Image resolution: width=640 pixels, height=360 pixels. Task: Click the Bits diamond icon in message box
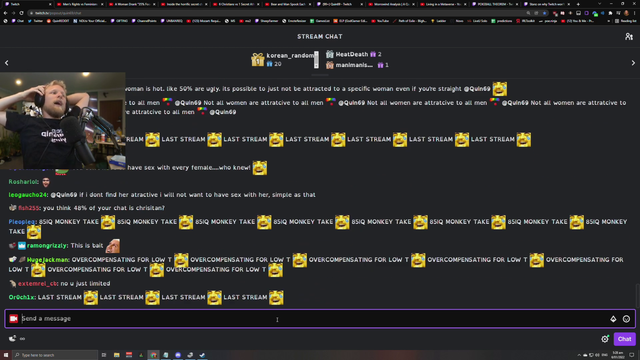[x=613, y=319]
